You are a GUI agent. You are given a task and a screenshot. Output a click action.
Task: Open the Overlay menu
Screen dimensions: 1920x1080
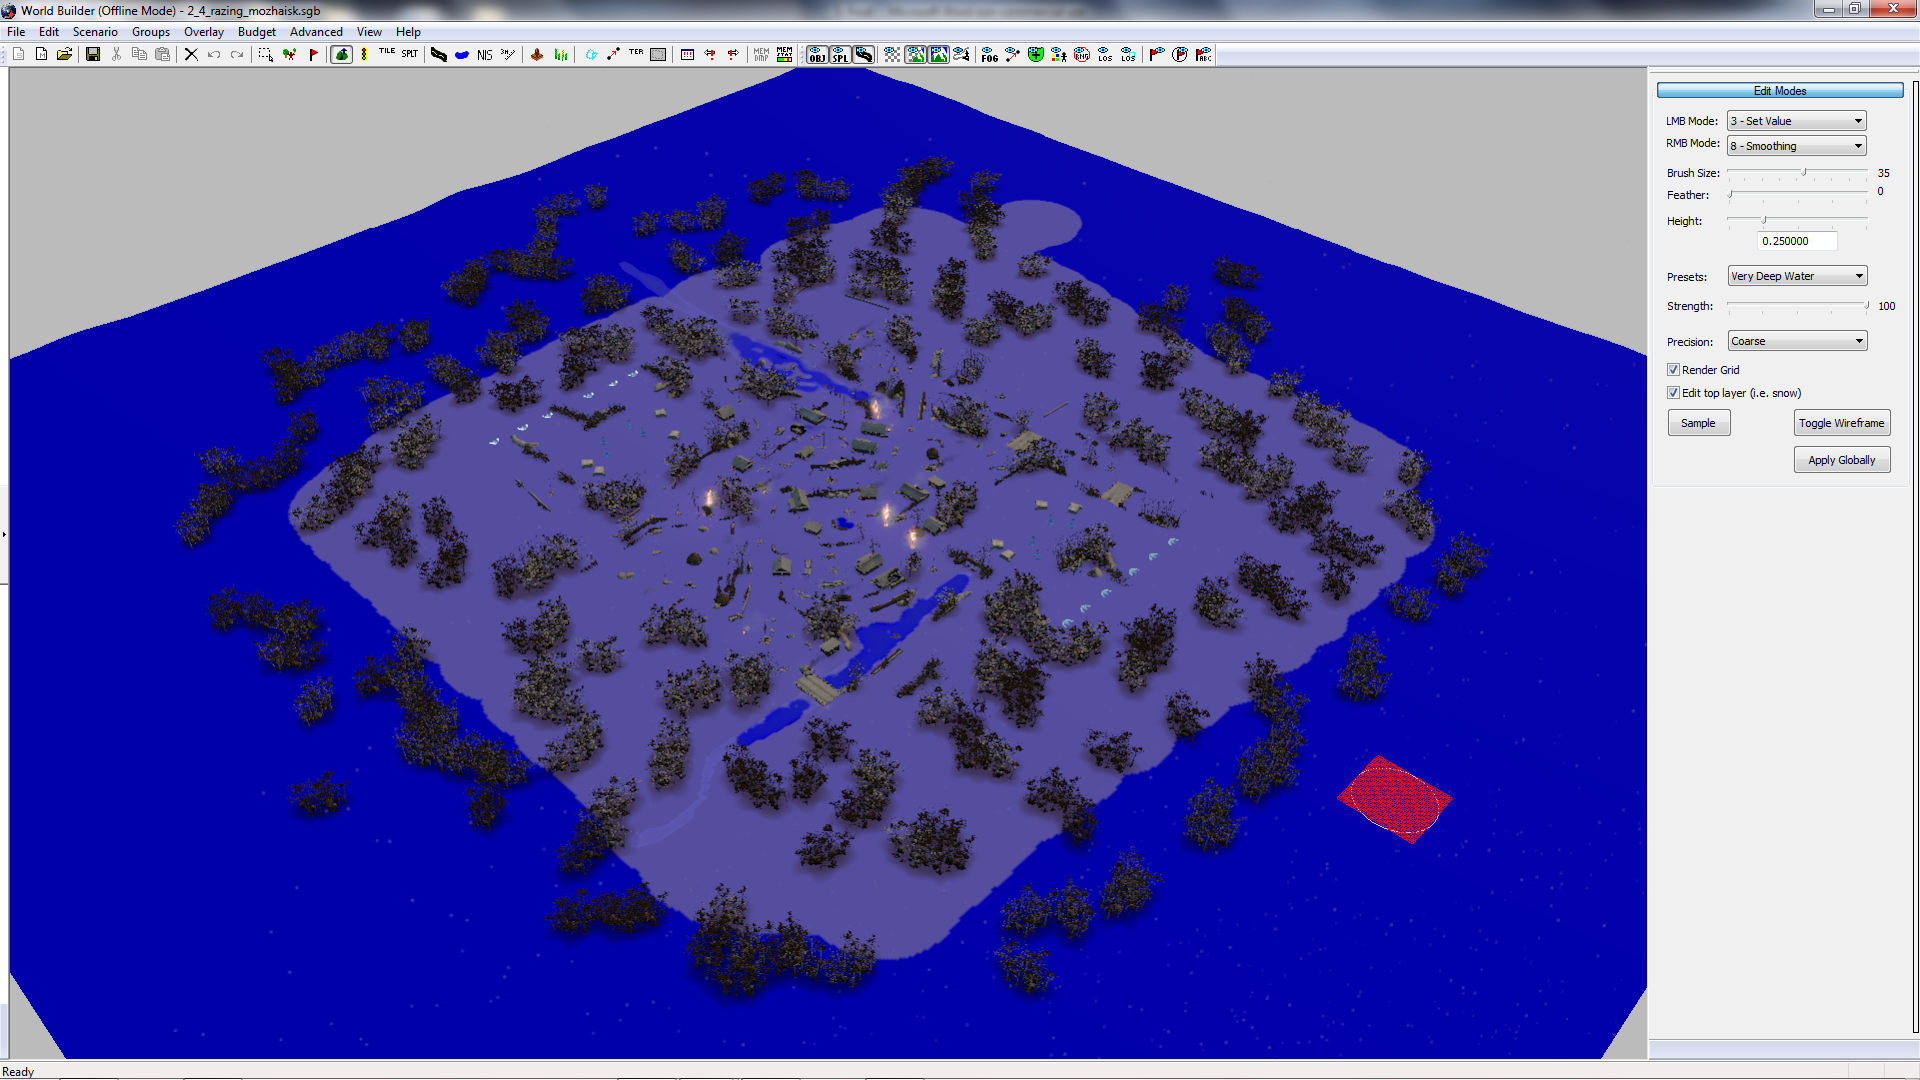coord(203,32)
